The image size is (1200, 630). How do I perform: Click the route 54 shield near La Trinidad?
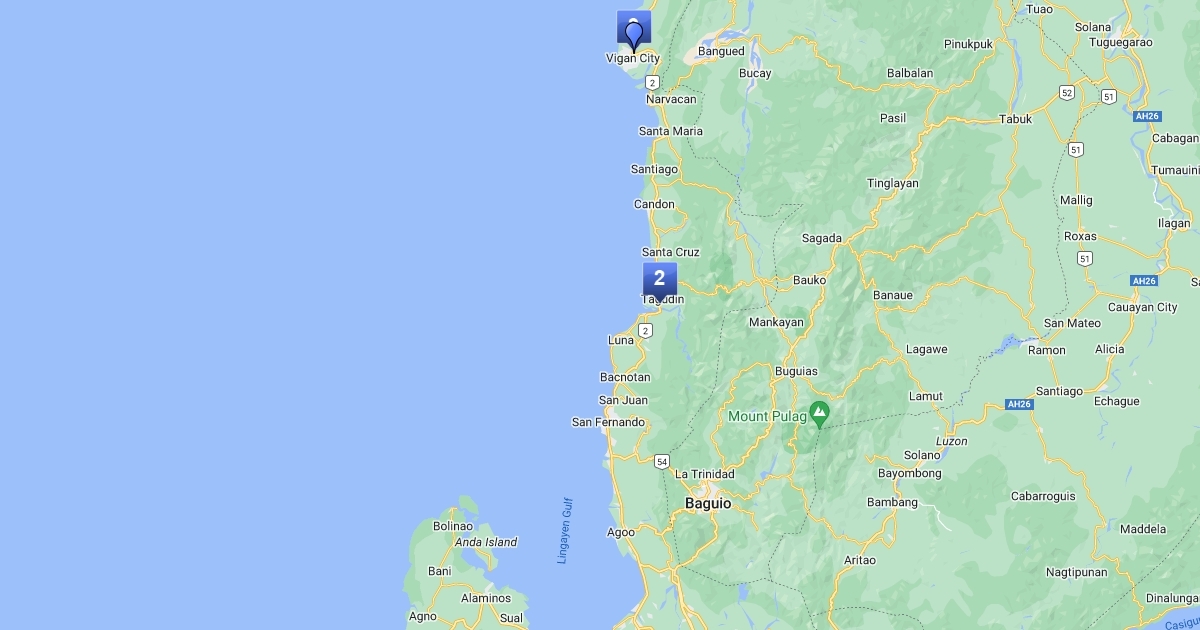662,461
